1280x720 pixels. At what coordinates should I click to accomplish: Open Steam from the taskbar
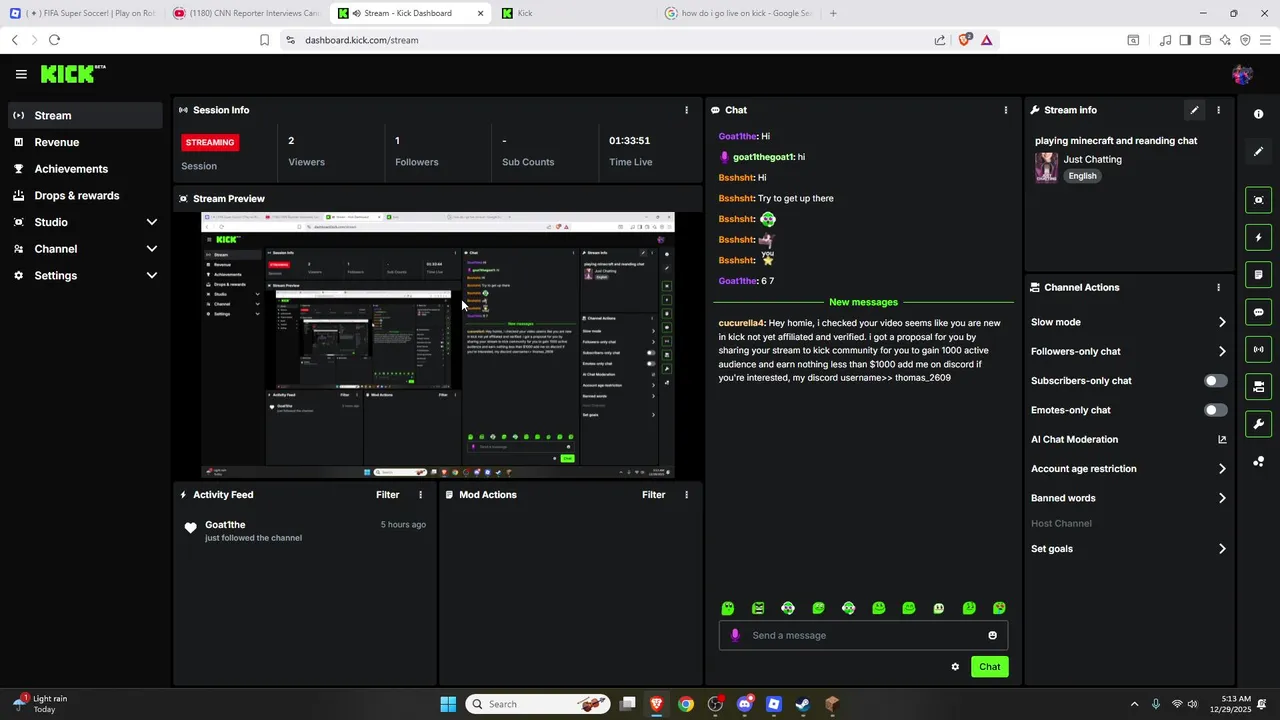click(802, 704)
